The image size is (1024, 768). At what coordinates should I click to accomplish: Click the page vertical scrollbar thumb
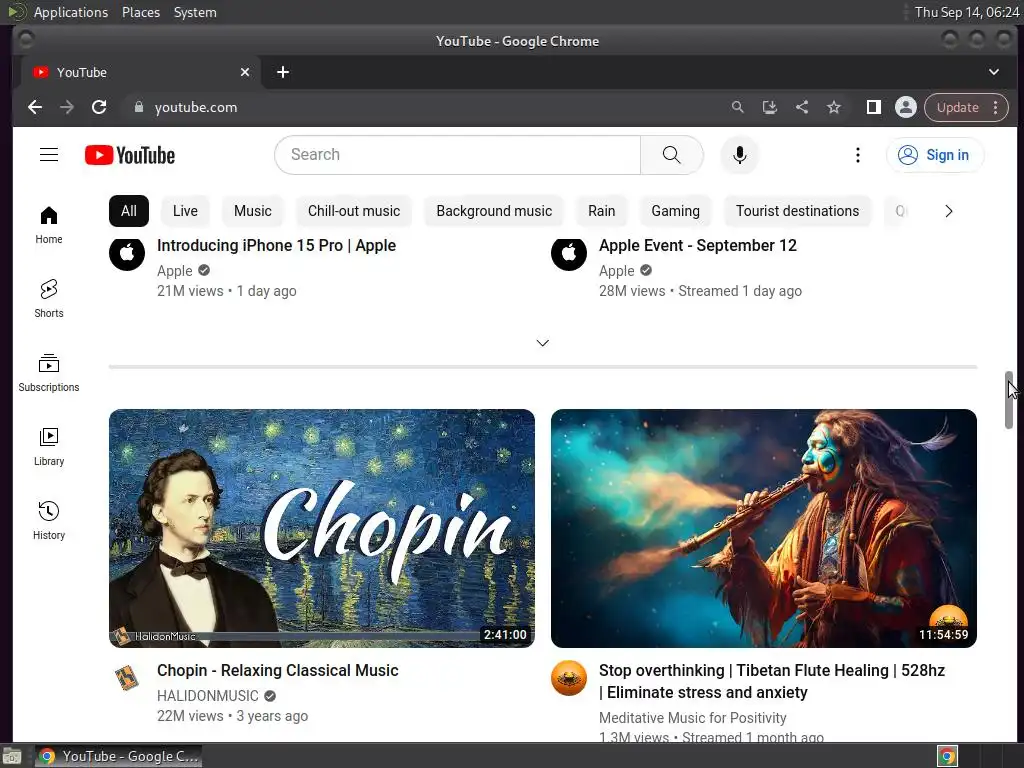tap(1009, 400)
